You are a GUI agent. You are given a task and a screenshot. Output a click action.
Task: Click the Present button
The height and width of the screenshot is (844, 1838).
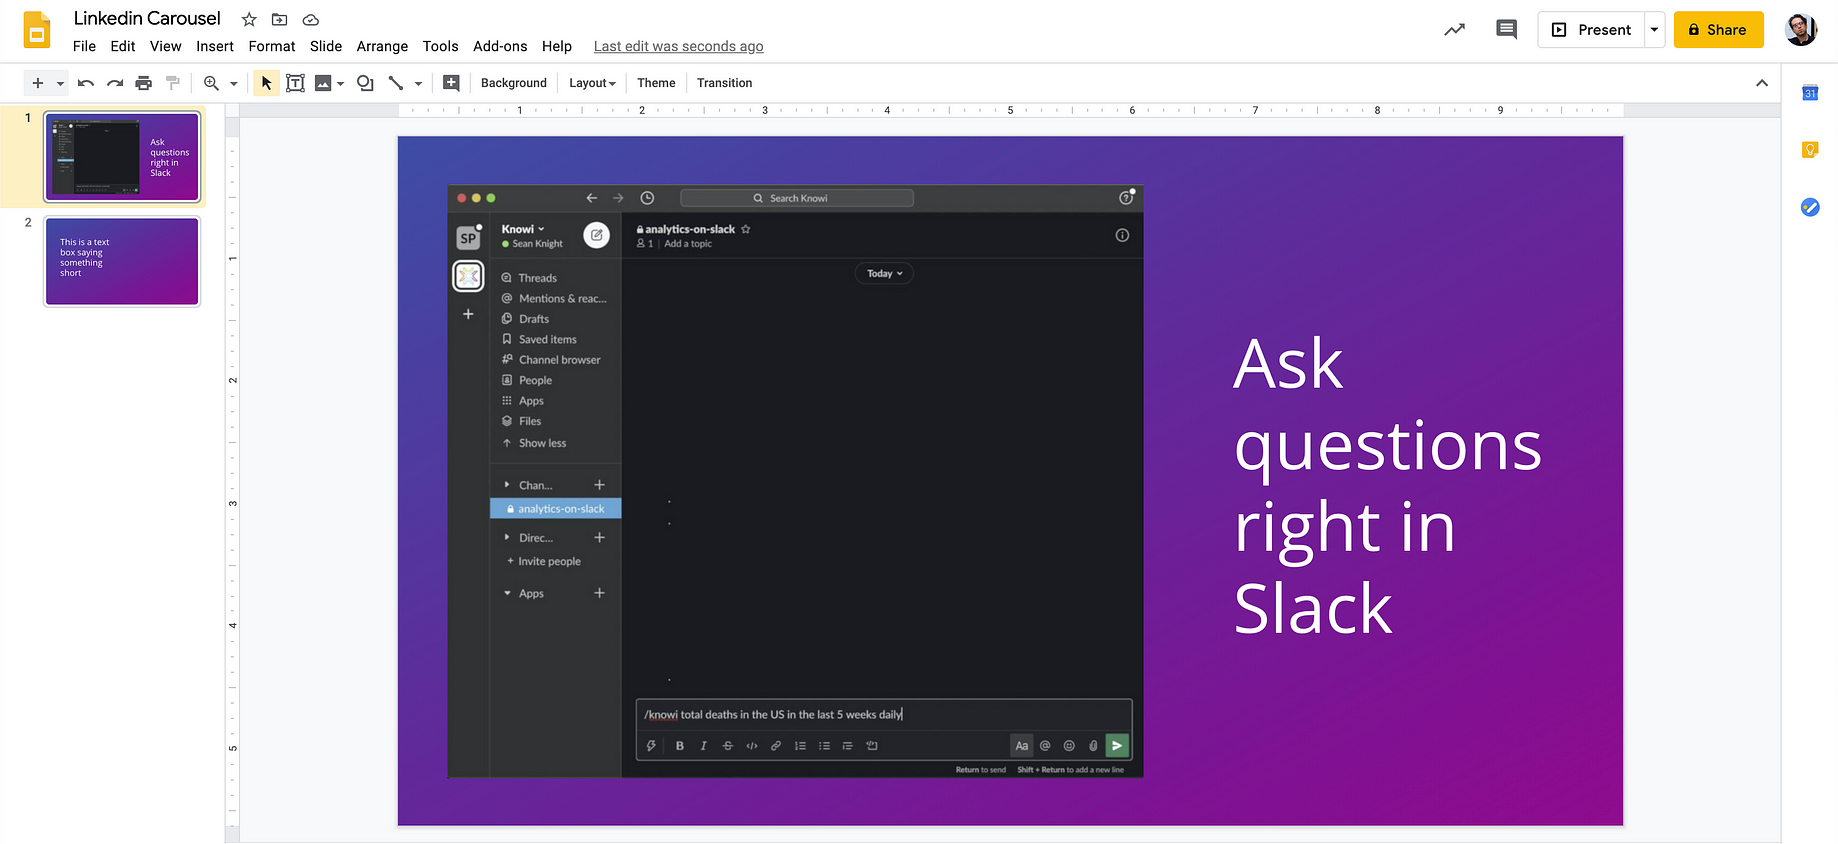(x=1591, y=30)
